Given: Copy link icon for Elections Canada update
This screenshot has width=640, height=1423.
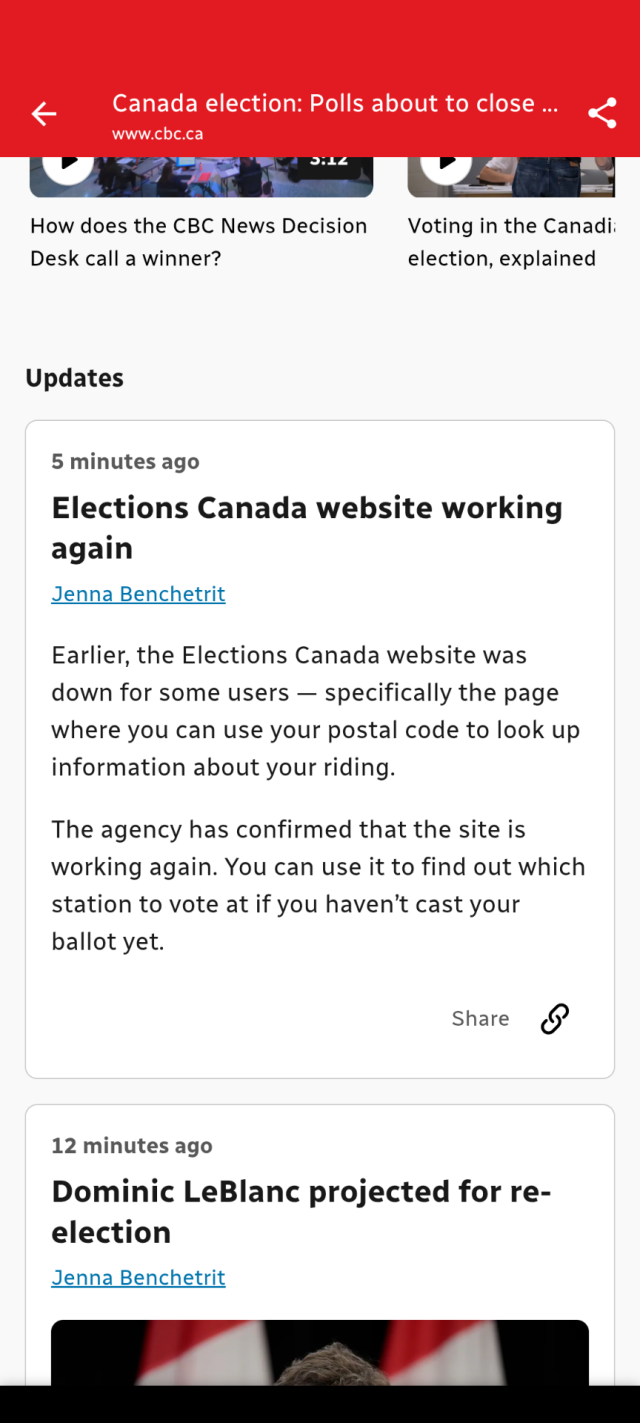Looking at the screenshot, I should pyautogui.click(x=555, y=1018).
